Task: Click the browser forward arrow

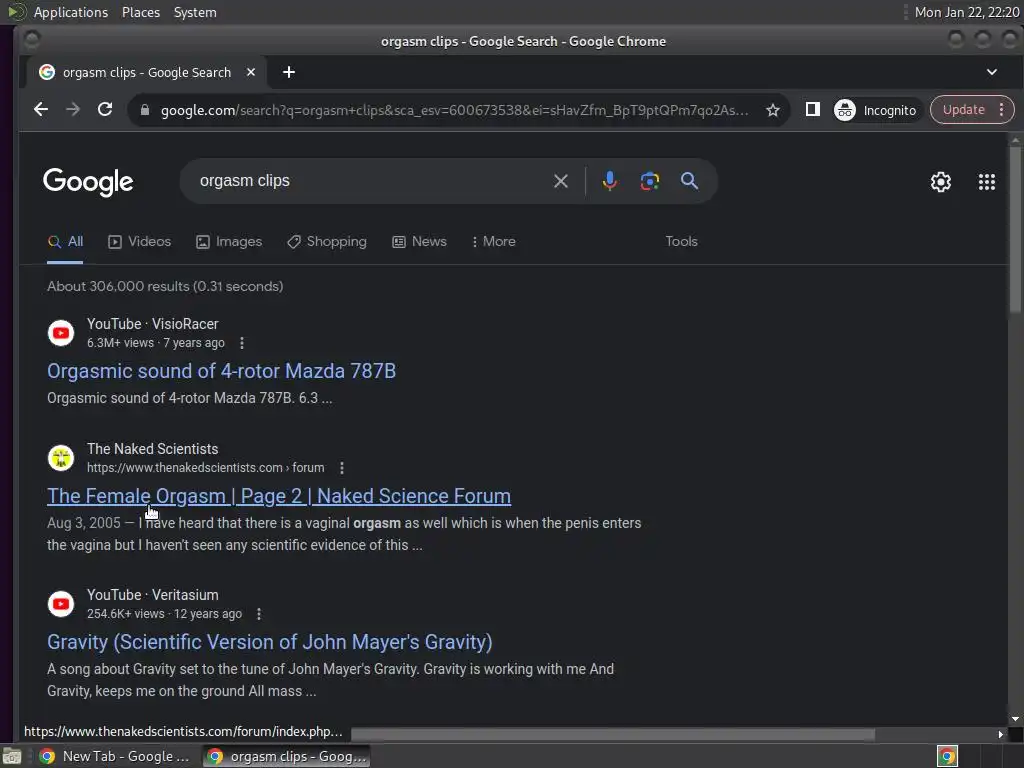Action: click(72, 110)
